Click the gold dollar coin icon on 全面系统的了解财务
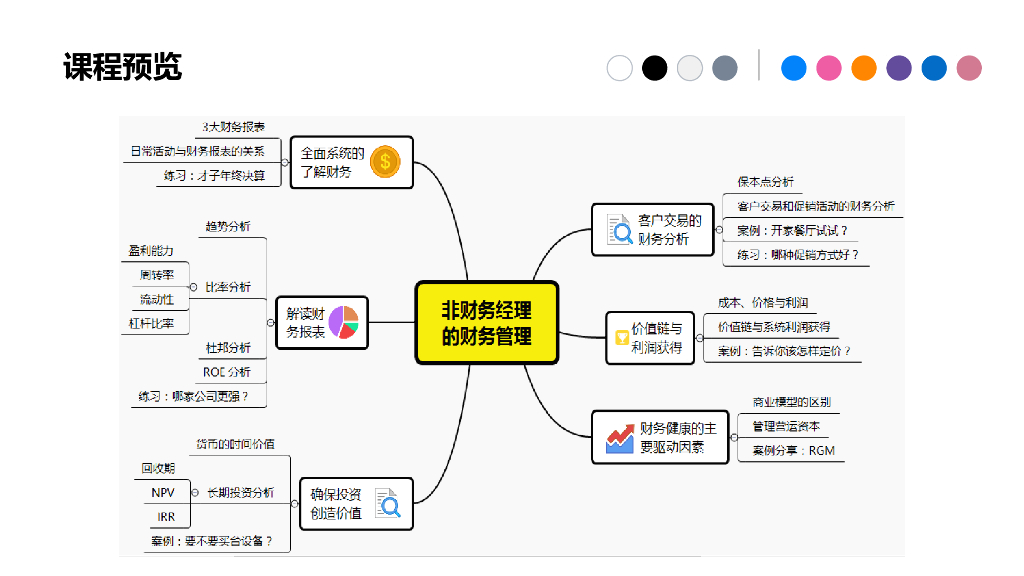 click(x=386, y=161)
